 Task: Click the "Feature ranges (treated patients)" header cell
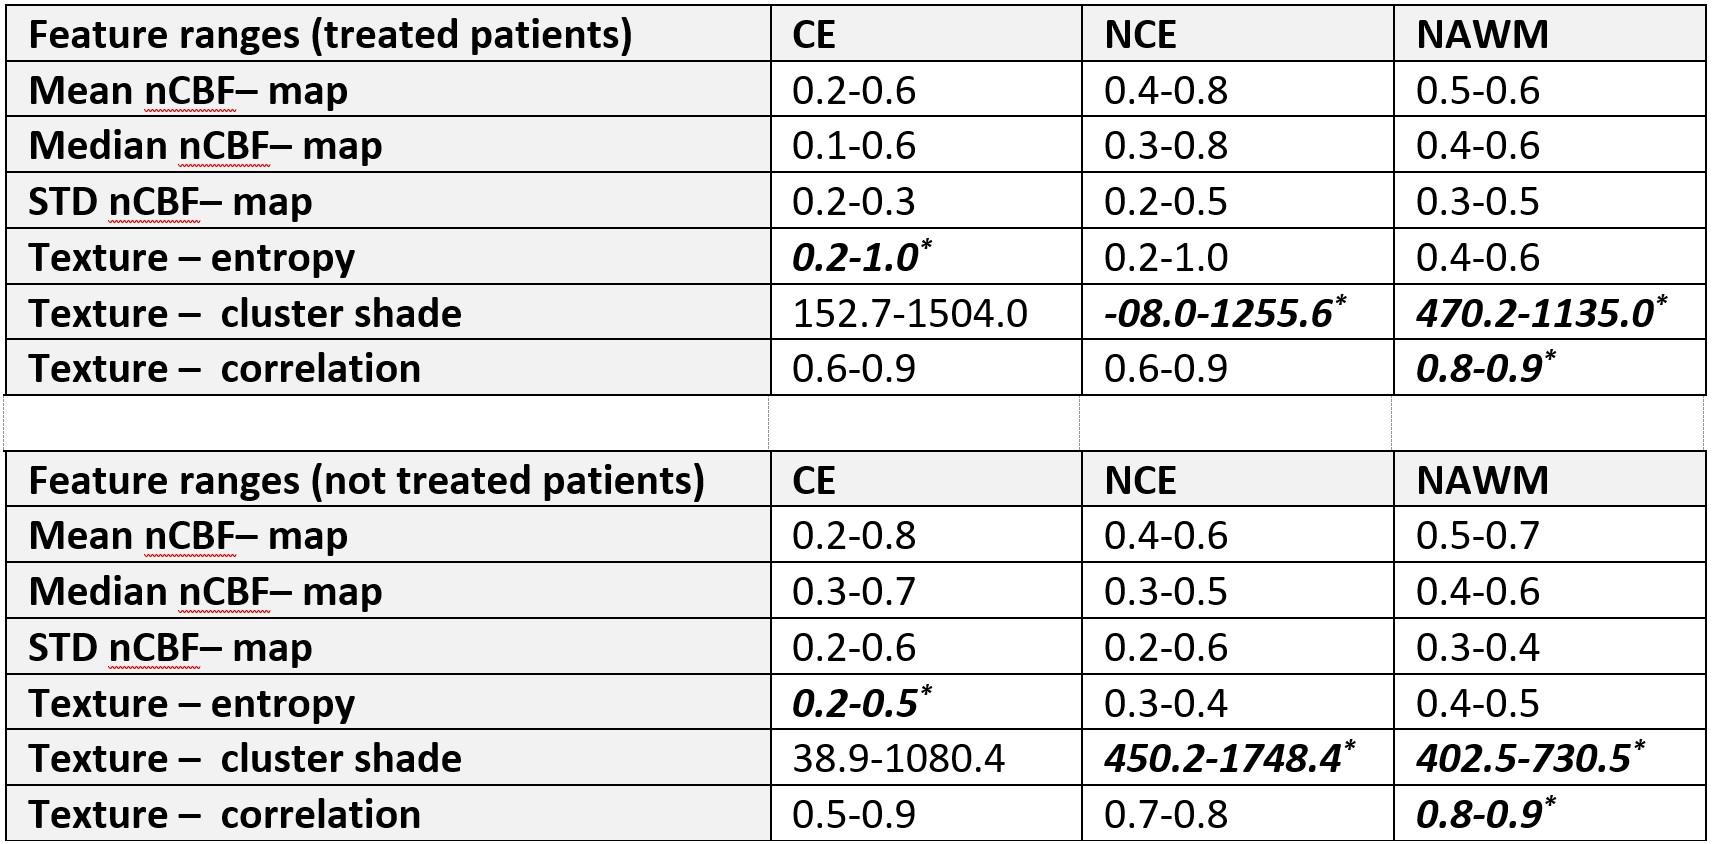[330, 35]
